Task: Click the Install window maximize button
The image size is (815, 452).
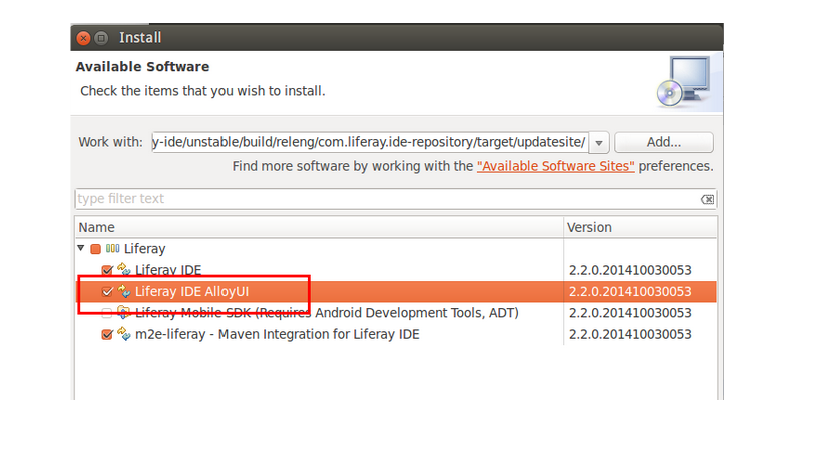Action: [101, 38]
